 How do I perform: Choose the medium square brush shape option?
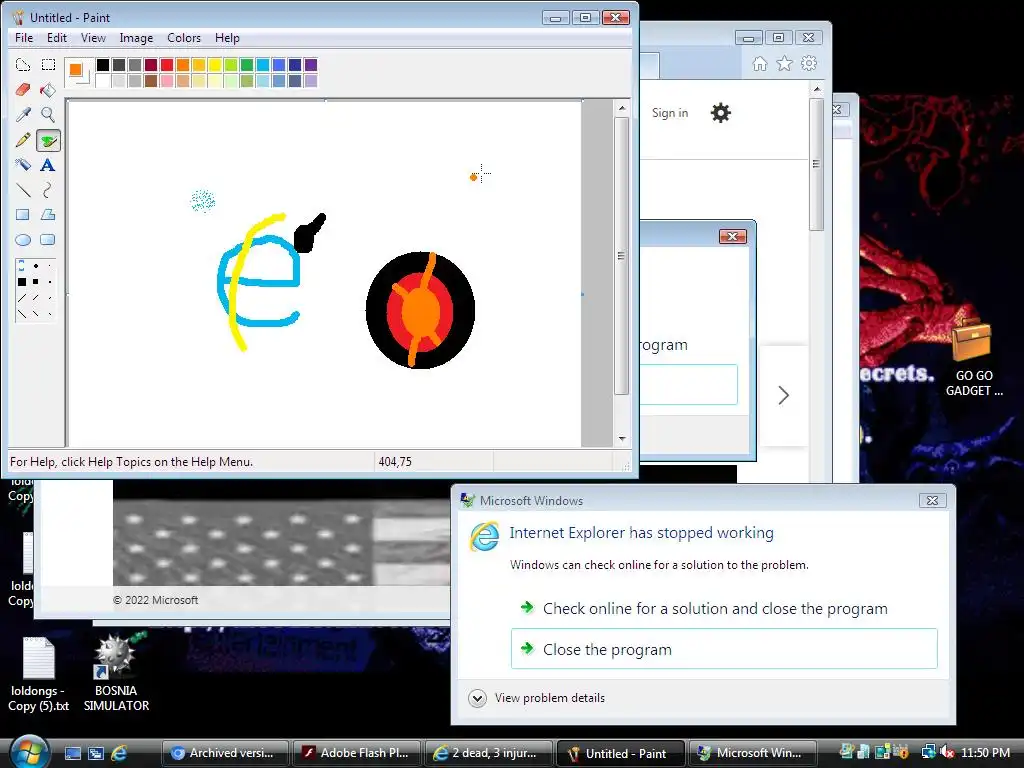pyautogui.click(x=36, y=281)
